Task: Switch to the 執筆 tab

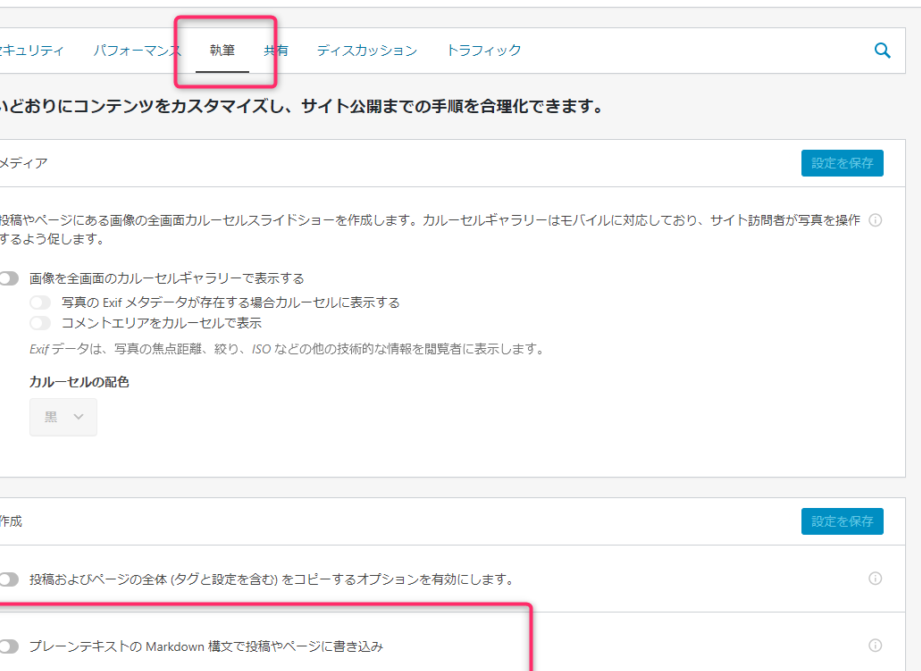Action: (222, 49)
